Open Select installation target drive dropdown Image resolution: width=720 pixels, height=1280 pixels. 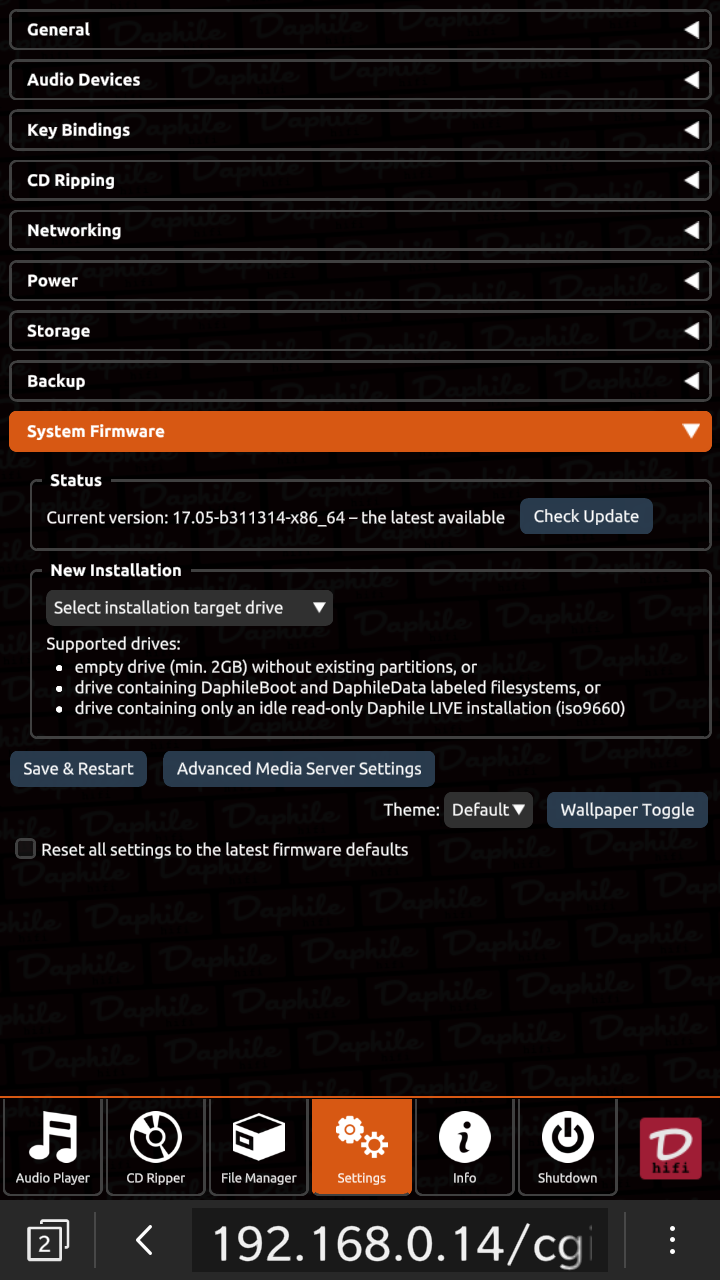point(189,608)
